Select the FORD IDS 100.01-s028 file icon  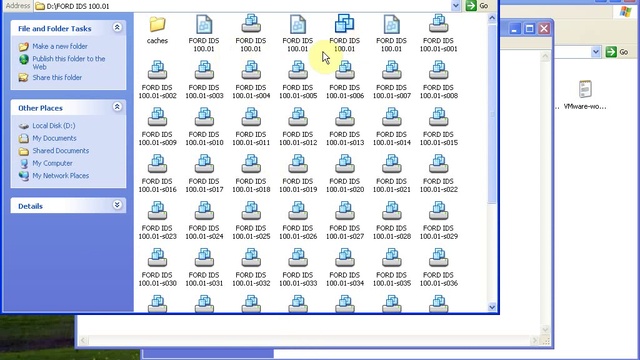[x=391, y=211]
